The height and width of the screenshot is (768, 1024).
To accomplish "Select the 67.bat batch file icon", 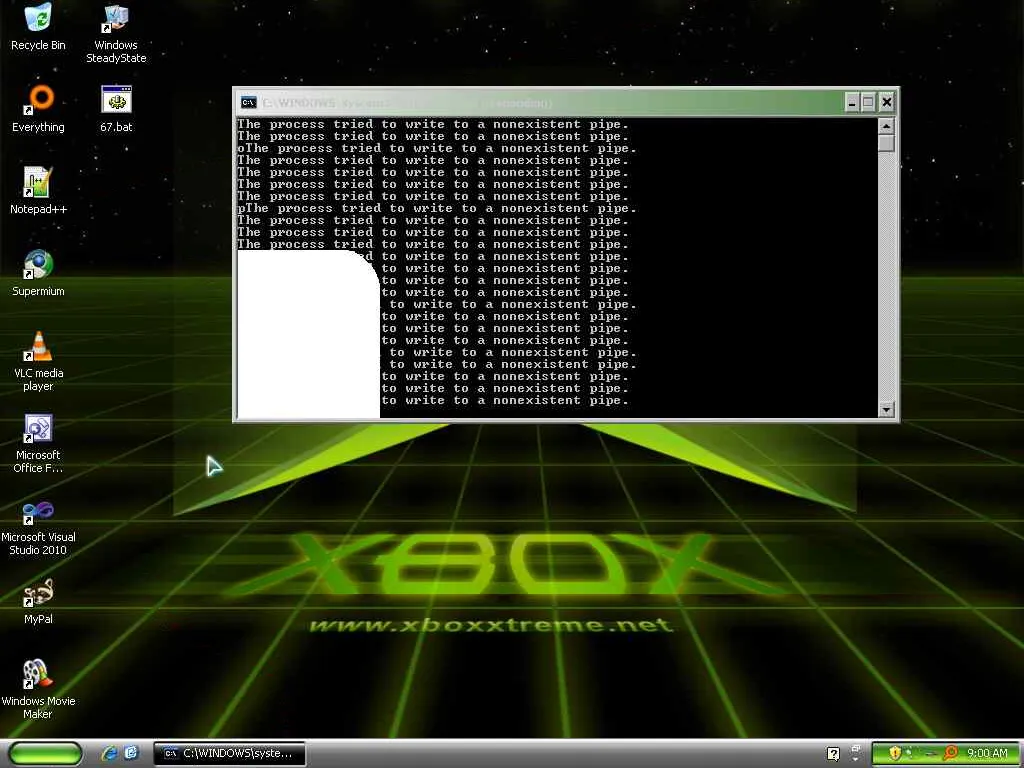I will click(116, 108).
